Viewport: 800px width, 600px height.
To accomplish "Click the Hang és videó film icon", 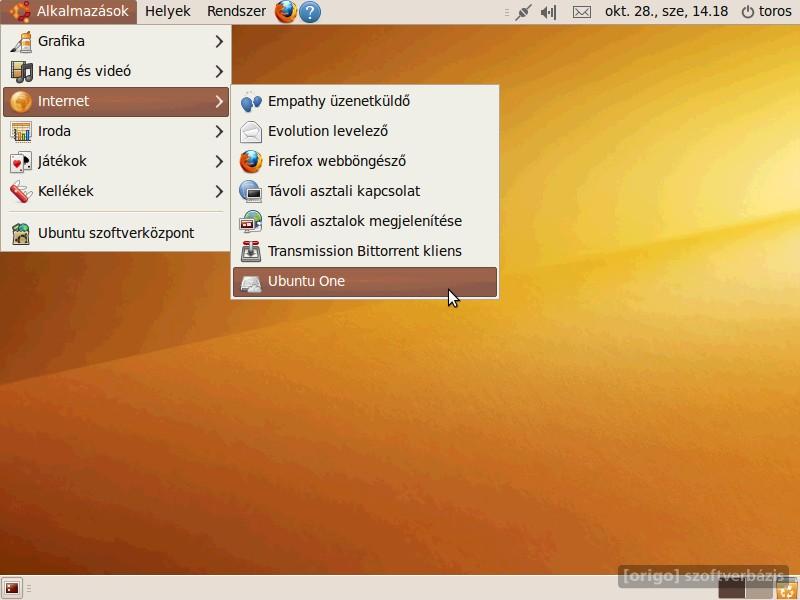I will point(21,71).
